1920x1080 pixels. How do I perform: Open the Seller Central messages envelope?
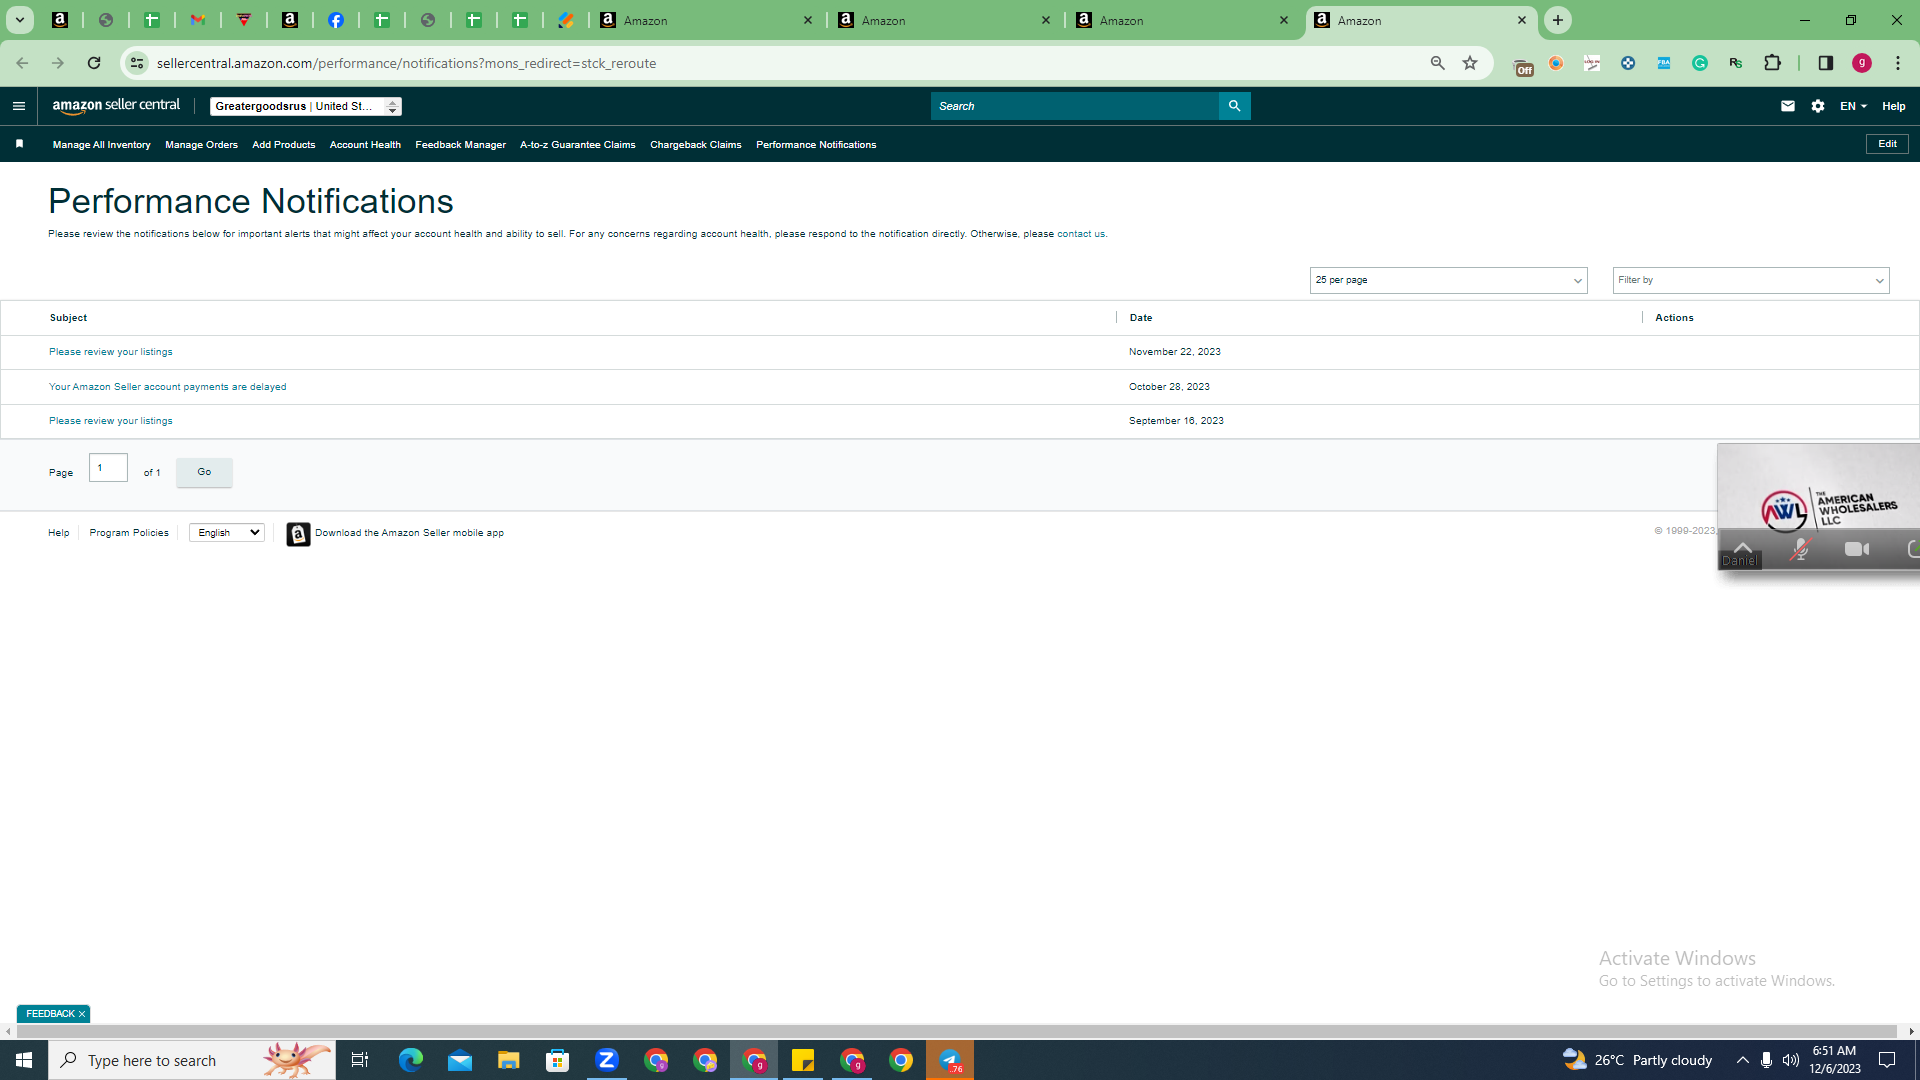1788,106
